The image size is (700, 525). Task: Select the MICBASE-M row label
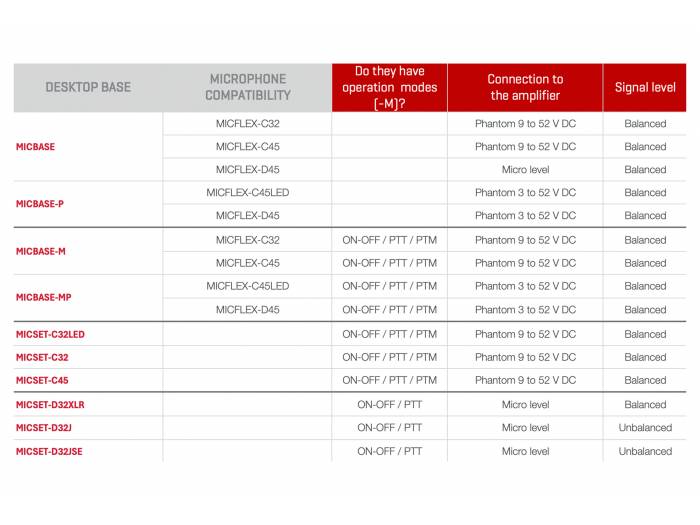41,251
